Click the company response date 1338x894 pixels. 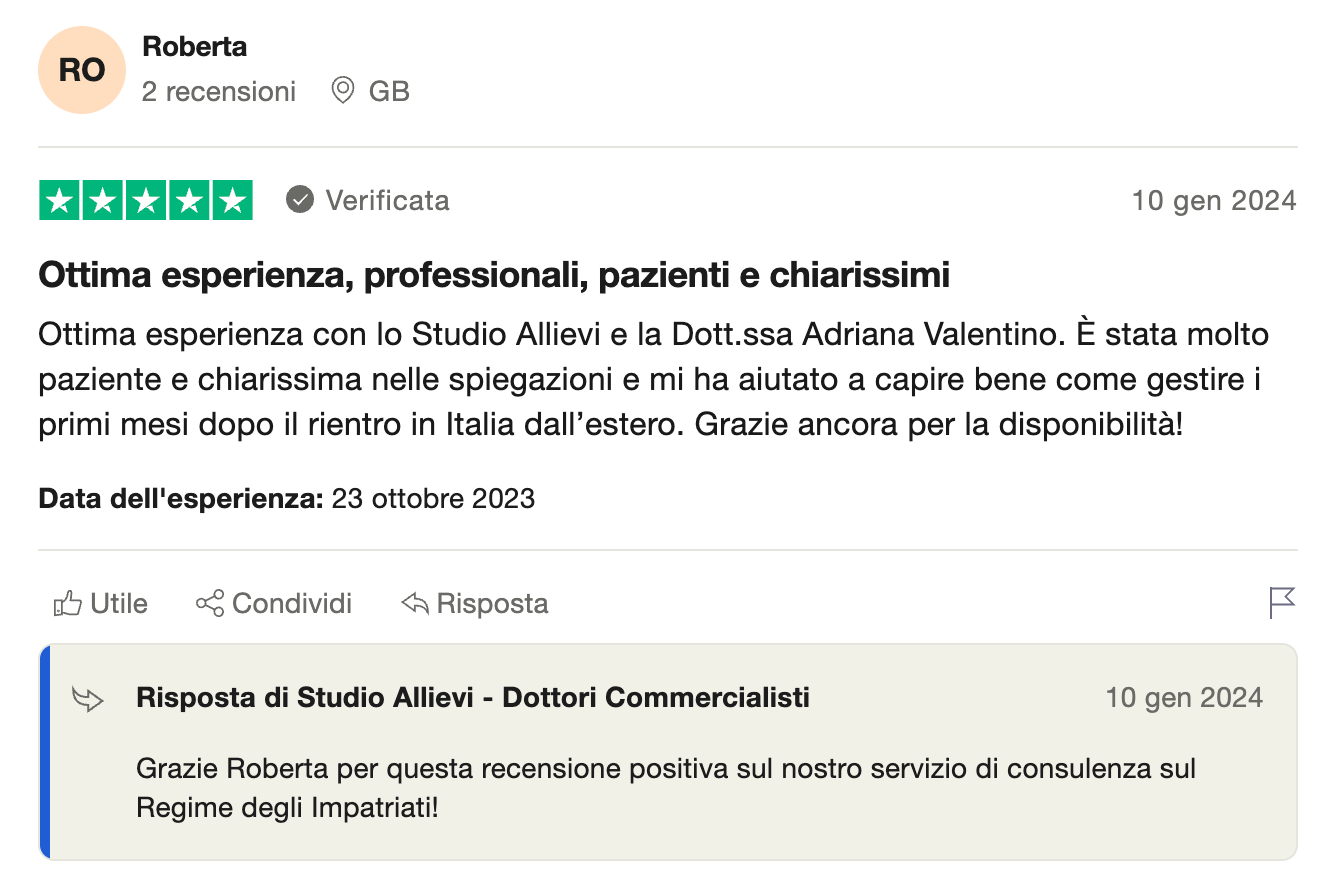[x=1183, y=697]
